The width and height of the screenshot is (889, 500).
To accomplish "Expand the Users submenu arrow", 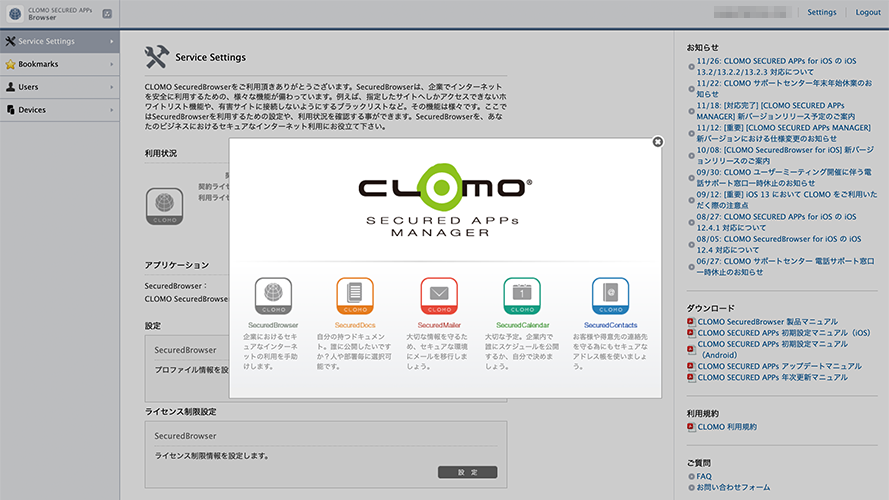I will [112, 87].
